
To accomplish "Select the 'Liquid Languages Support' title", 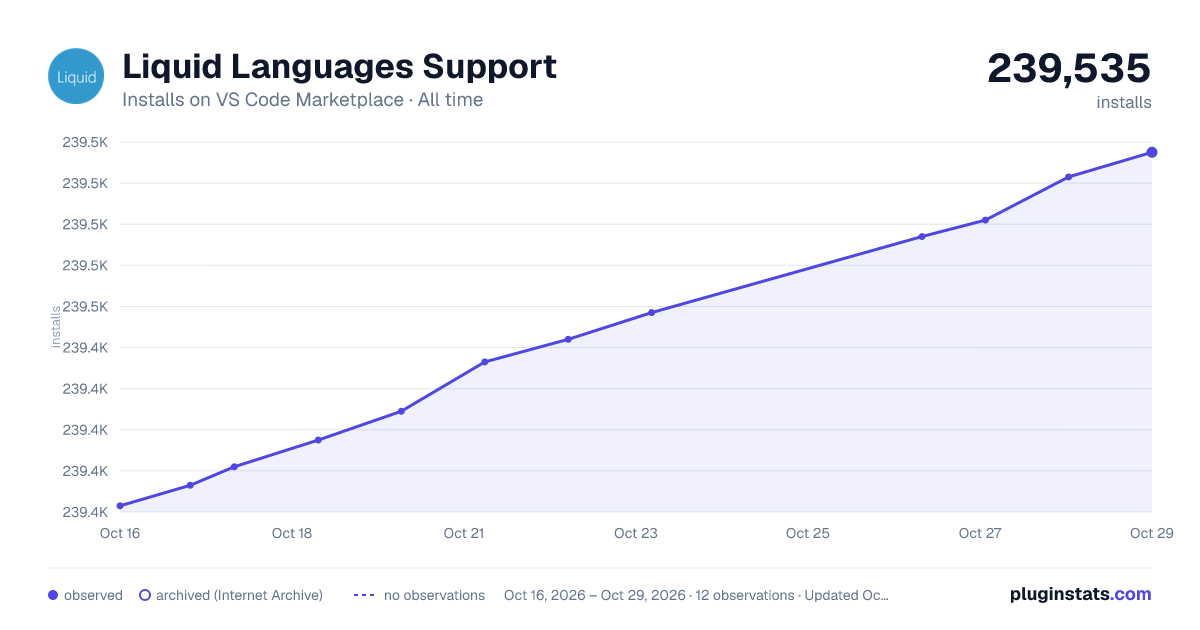I will [339, 67].
